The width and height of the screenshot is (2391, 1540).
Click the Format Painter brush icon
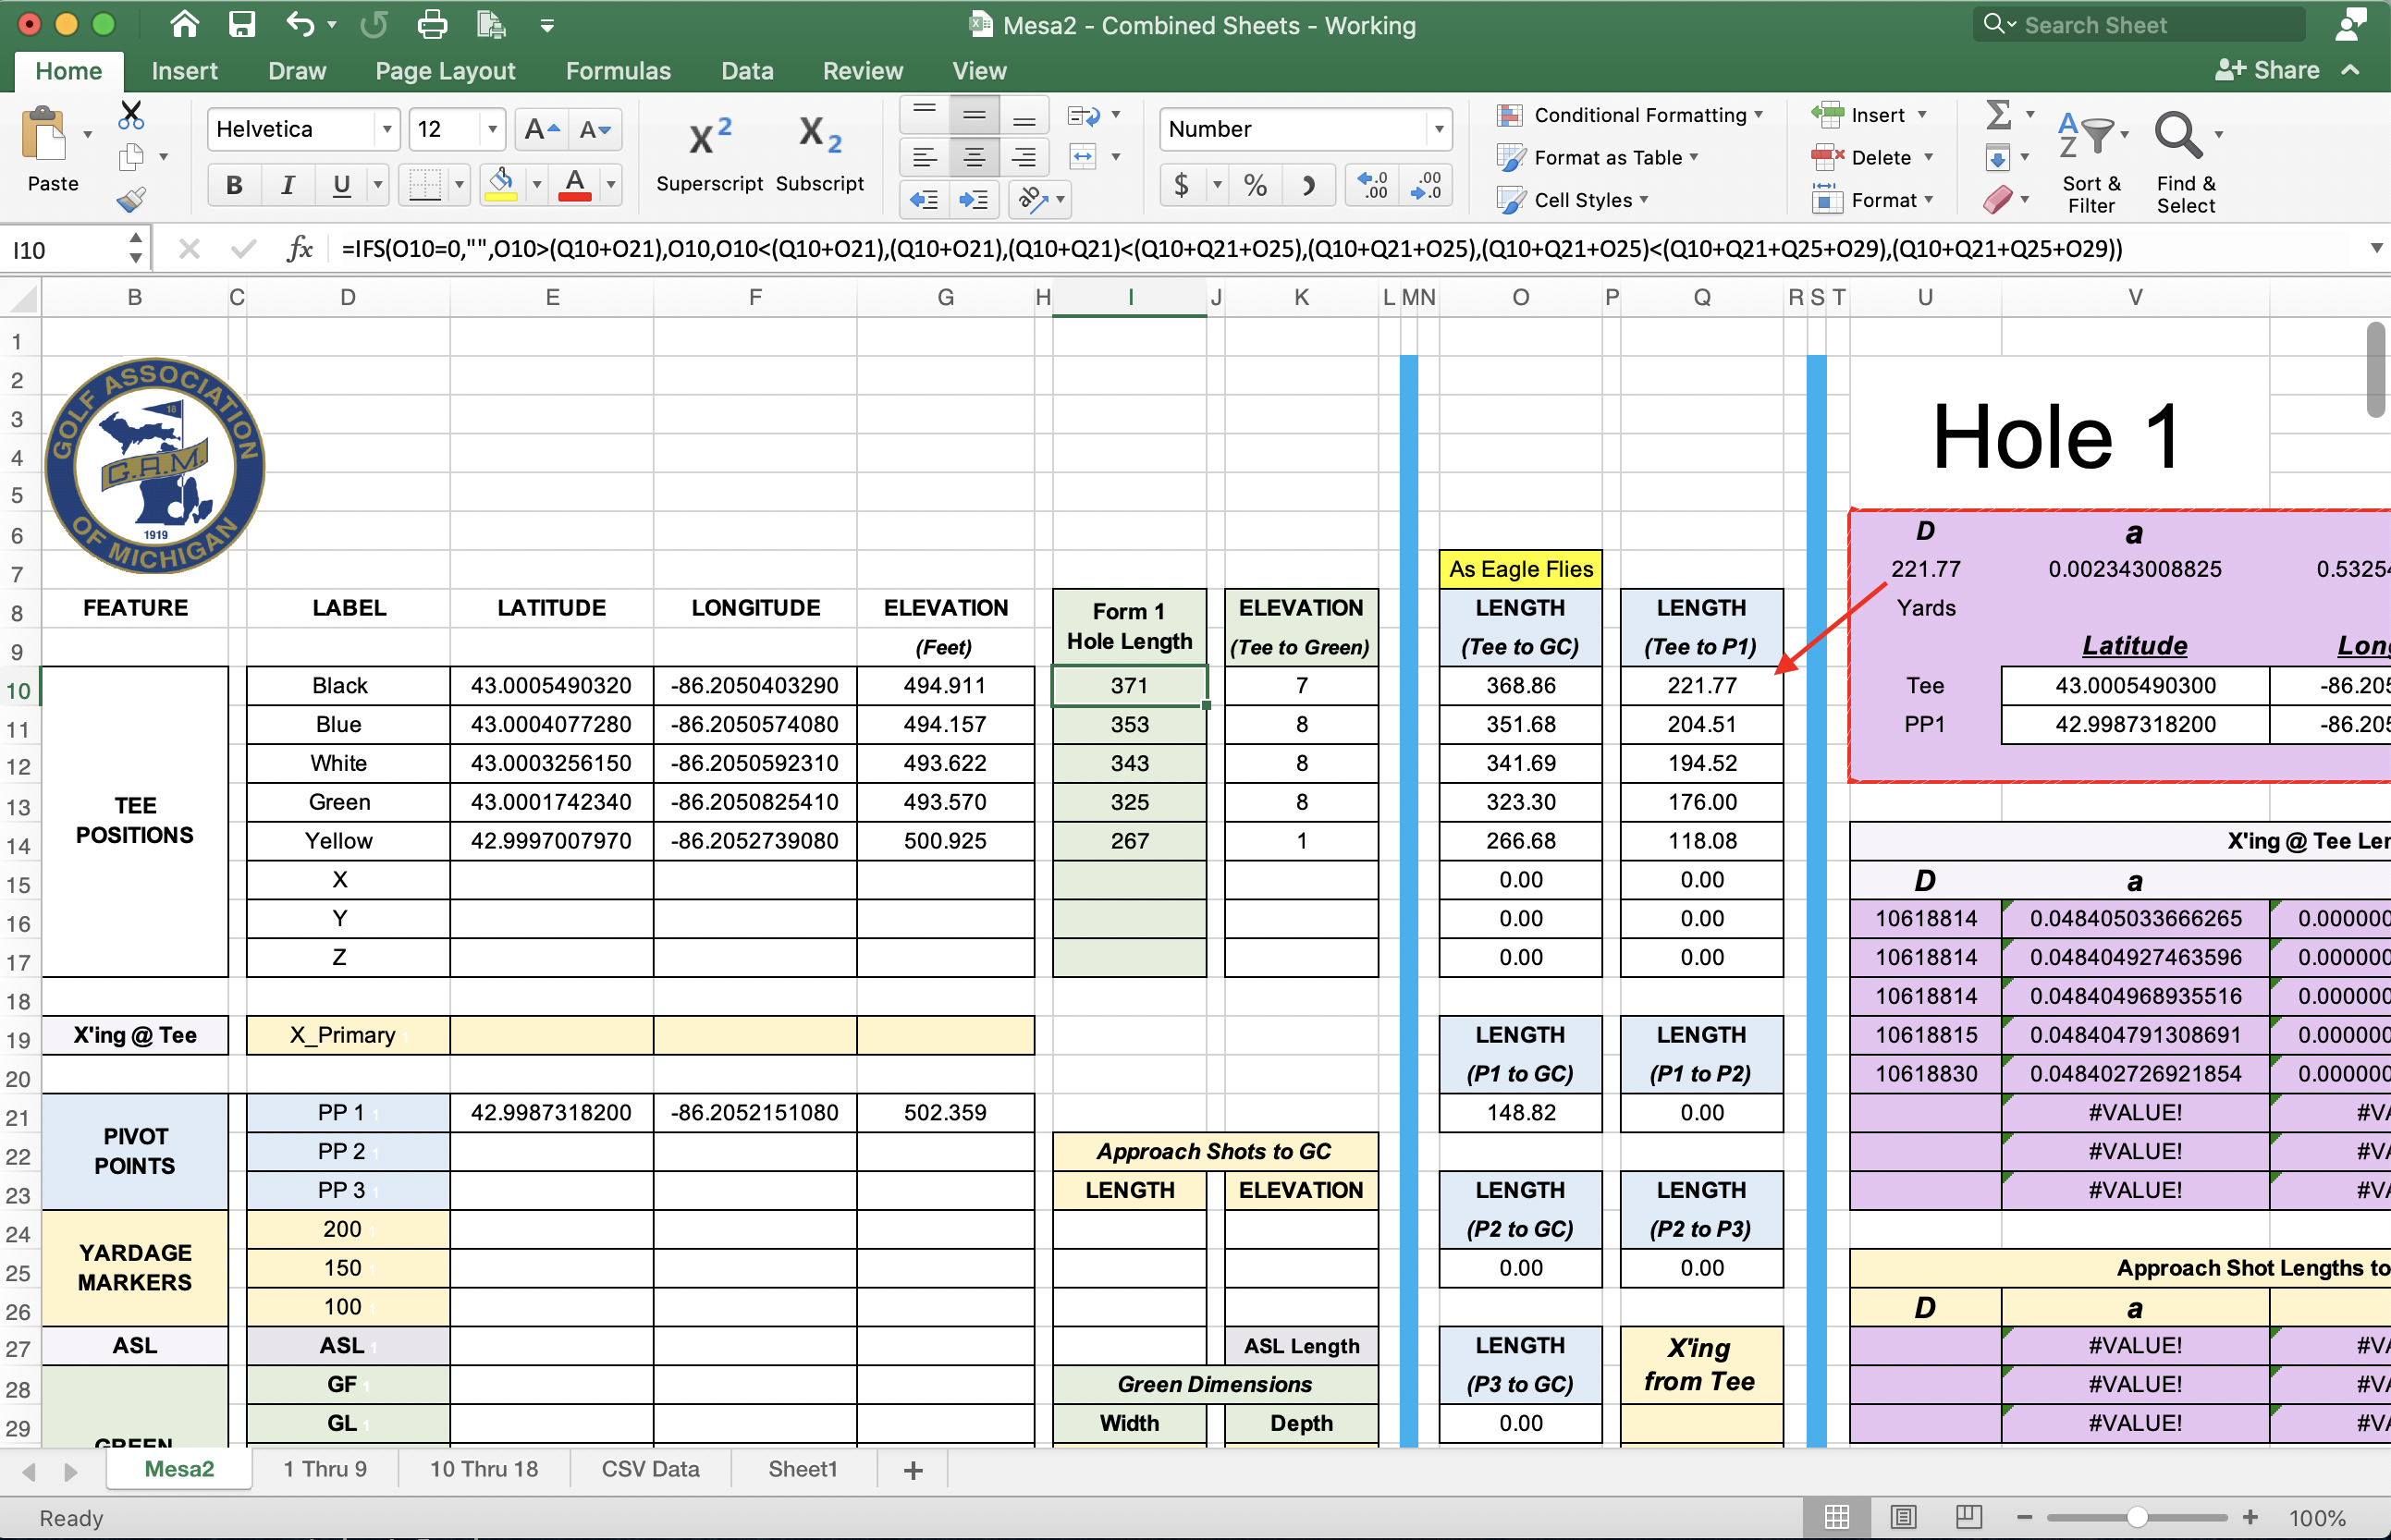click(131, 200)
